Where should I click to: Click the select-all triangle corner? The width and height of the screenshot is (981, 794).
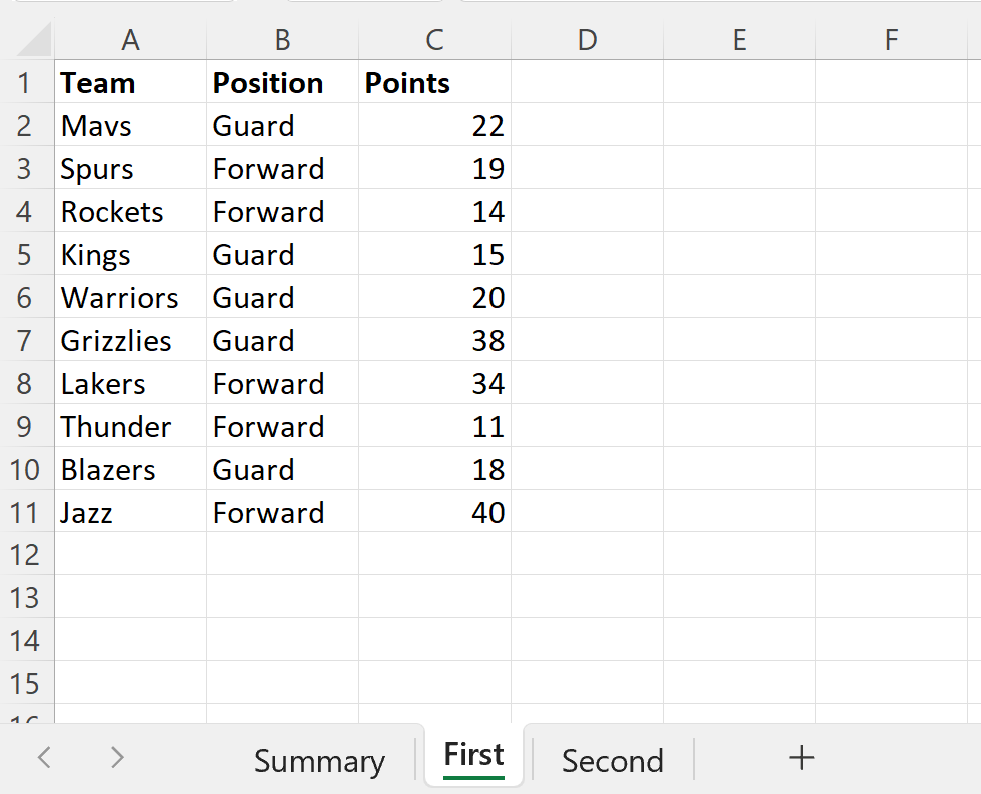34,40
